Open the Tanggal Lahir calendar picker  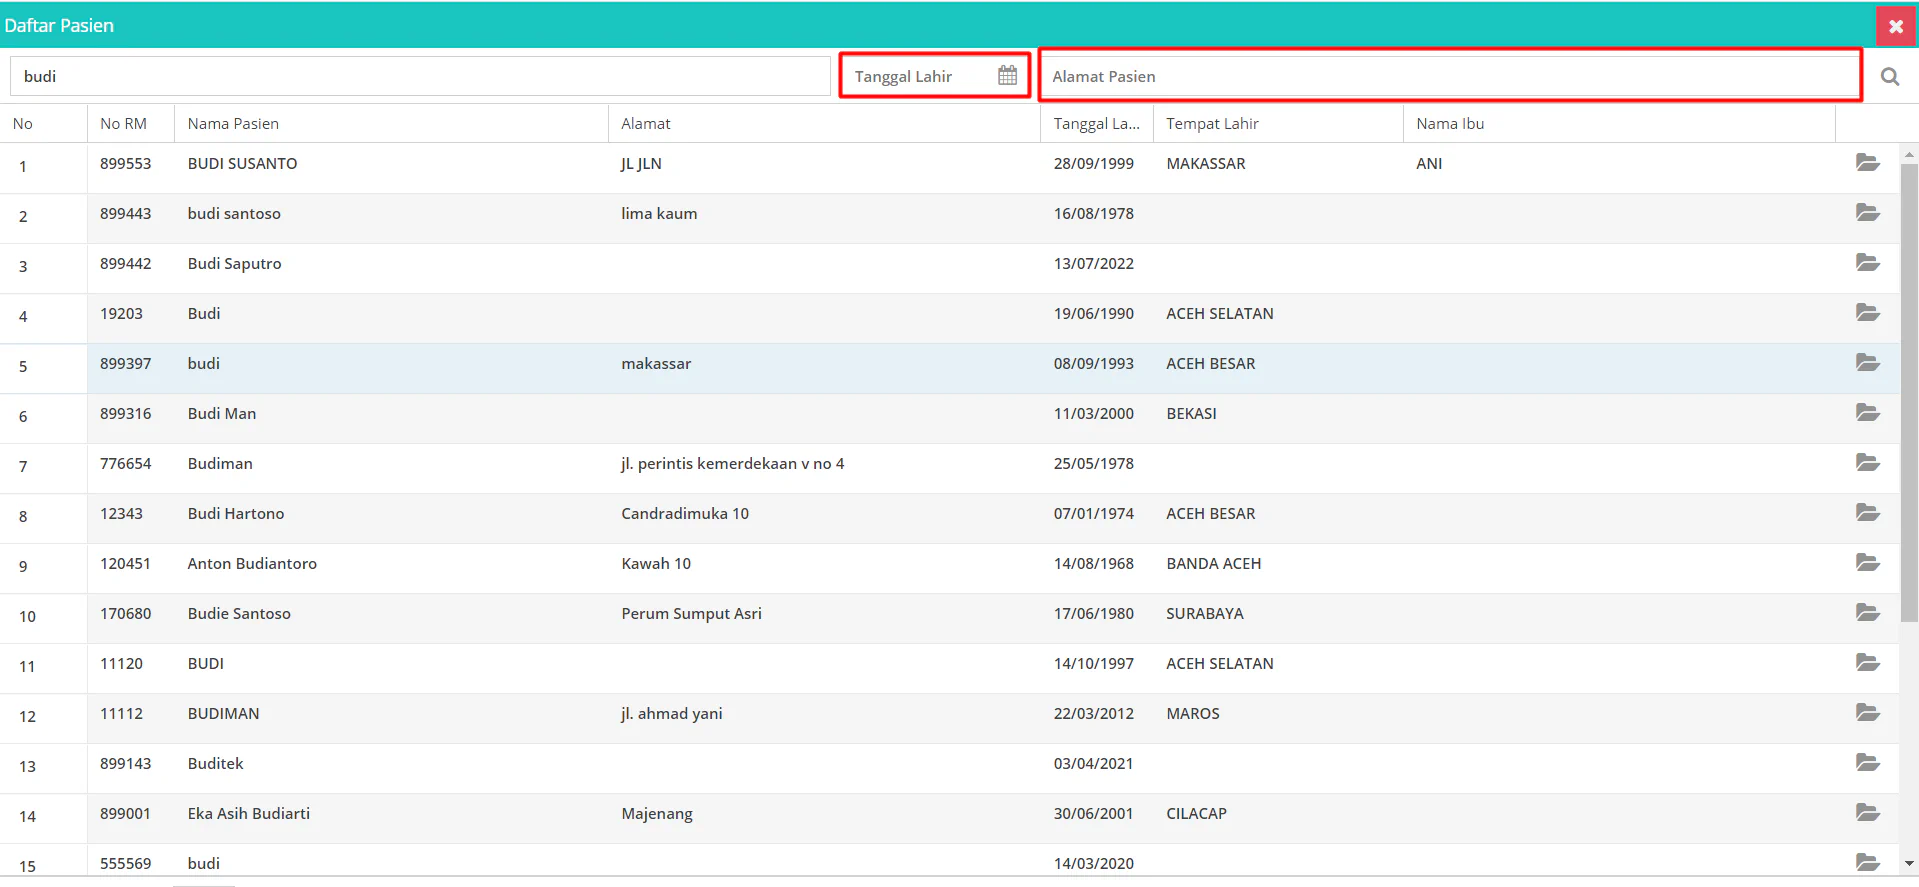(1007, 76)
